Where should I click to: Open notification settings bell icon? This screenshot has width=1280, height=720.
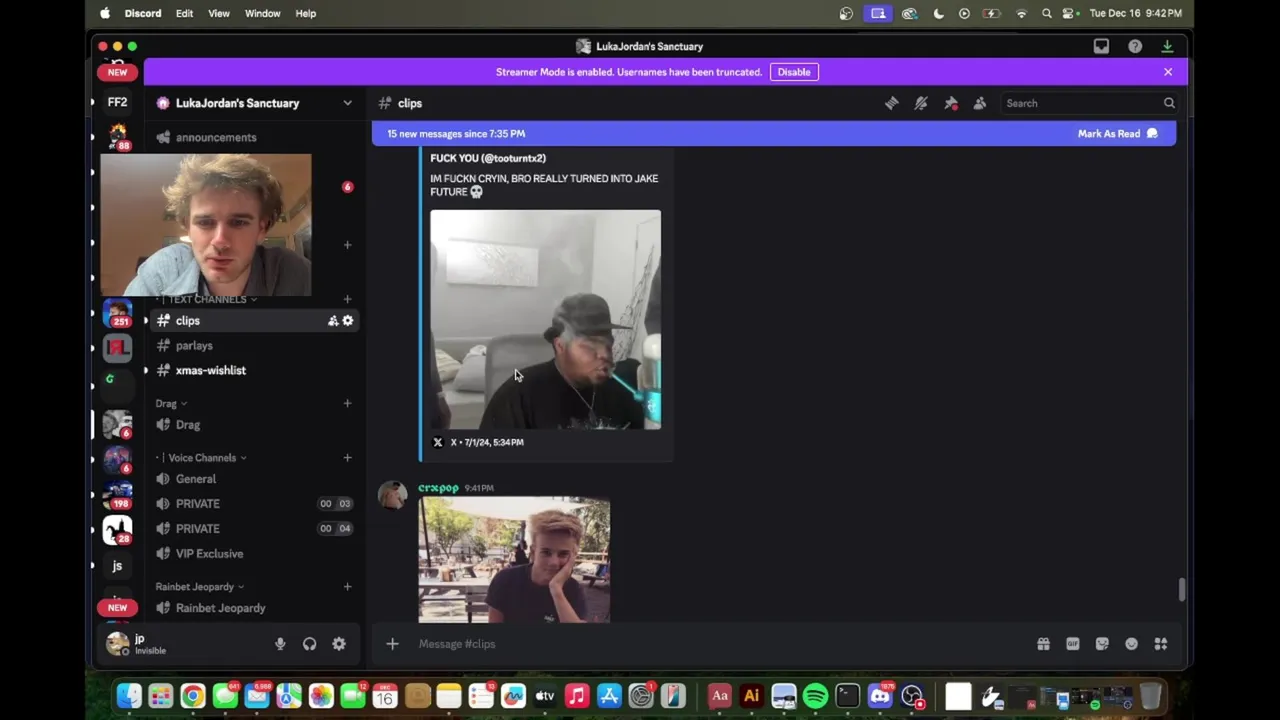tap(921, 103)
